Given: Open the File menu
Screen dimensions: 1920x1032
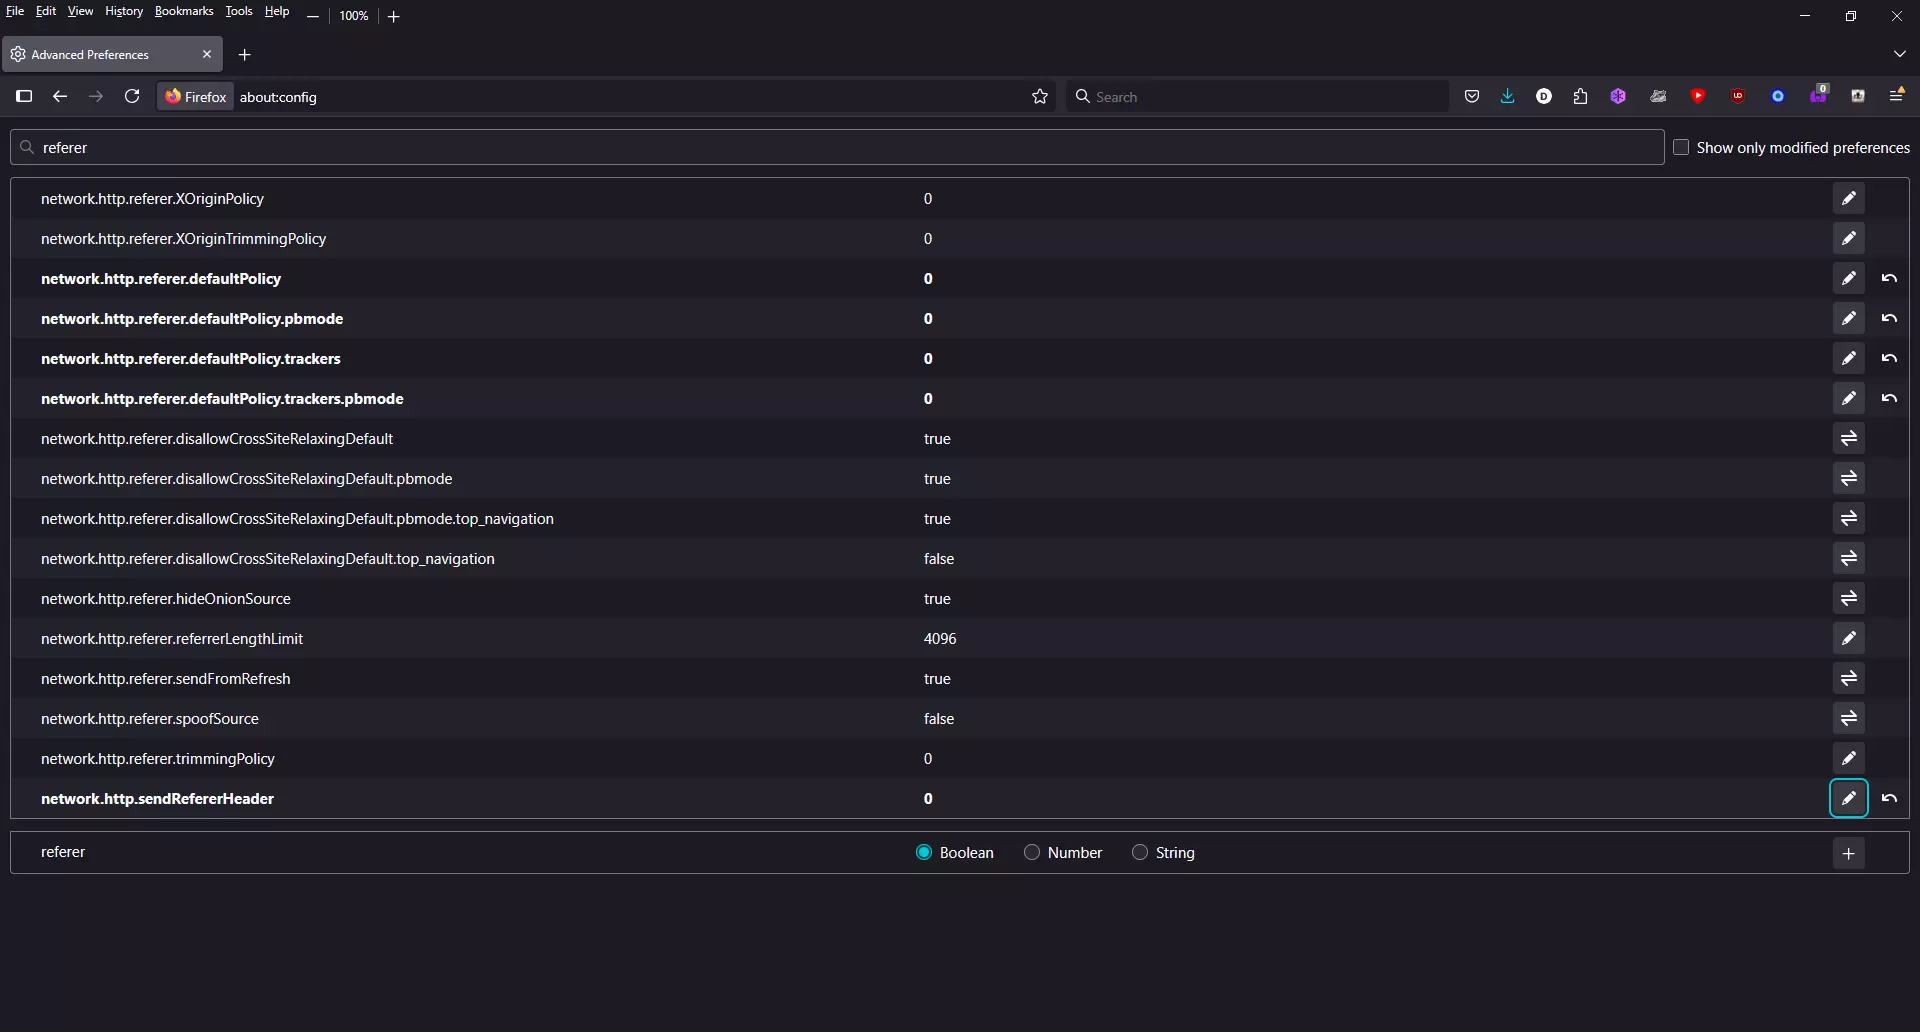Looking at the screenshot, I should click(15, 11).
